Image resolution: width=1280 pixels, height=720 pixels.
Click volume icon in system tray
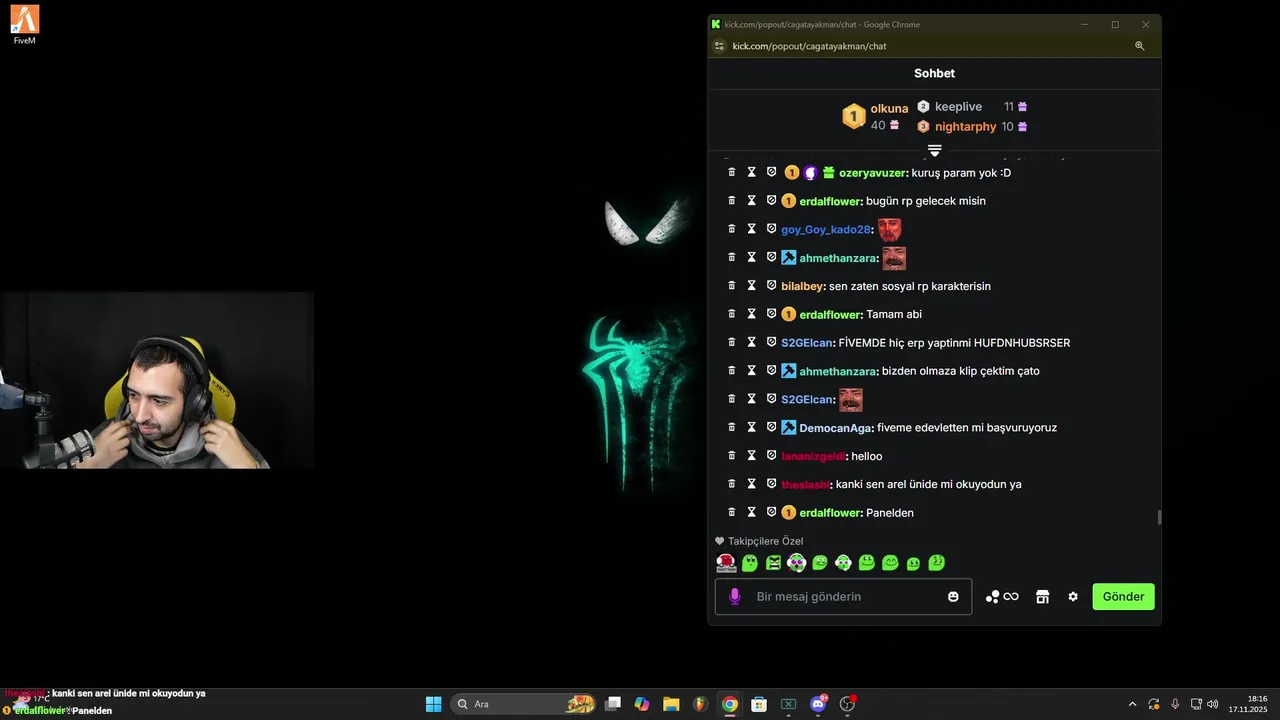point(1213,704)
